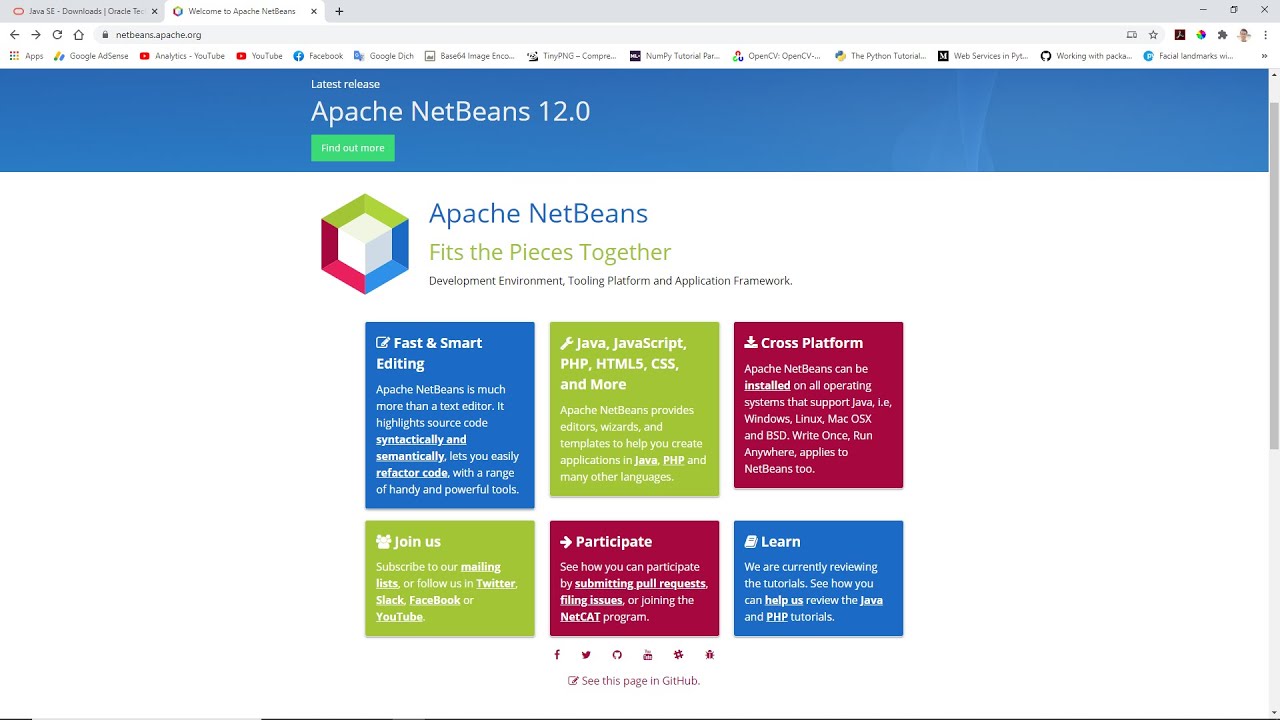The height and width of the screenshot is (720, 1280).
Task: Open the Java tutorials link in Learn
Action: (x=871, y=600)
